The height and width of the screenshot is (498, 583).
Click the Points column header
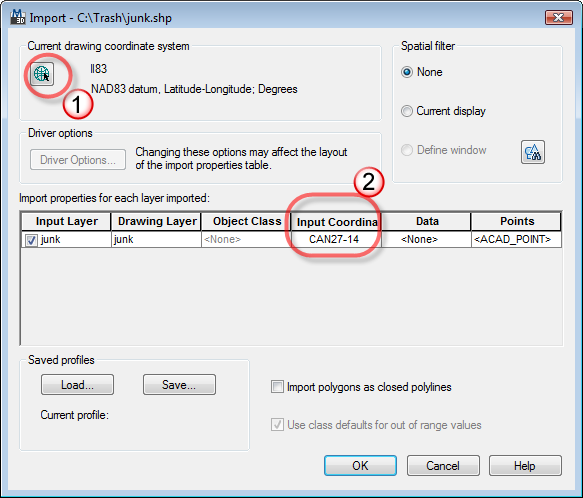point(516,221)
